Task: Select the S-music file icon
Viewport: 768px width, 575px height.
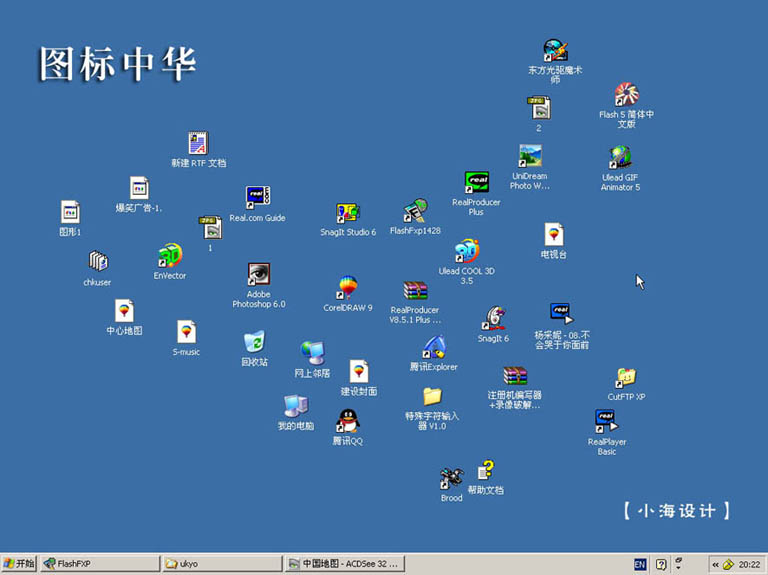Action: click(x=186, y=332)
